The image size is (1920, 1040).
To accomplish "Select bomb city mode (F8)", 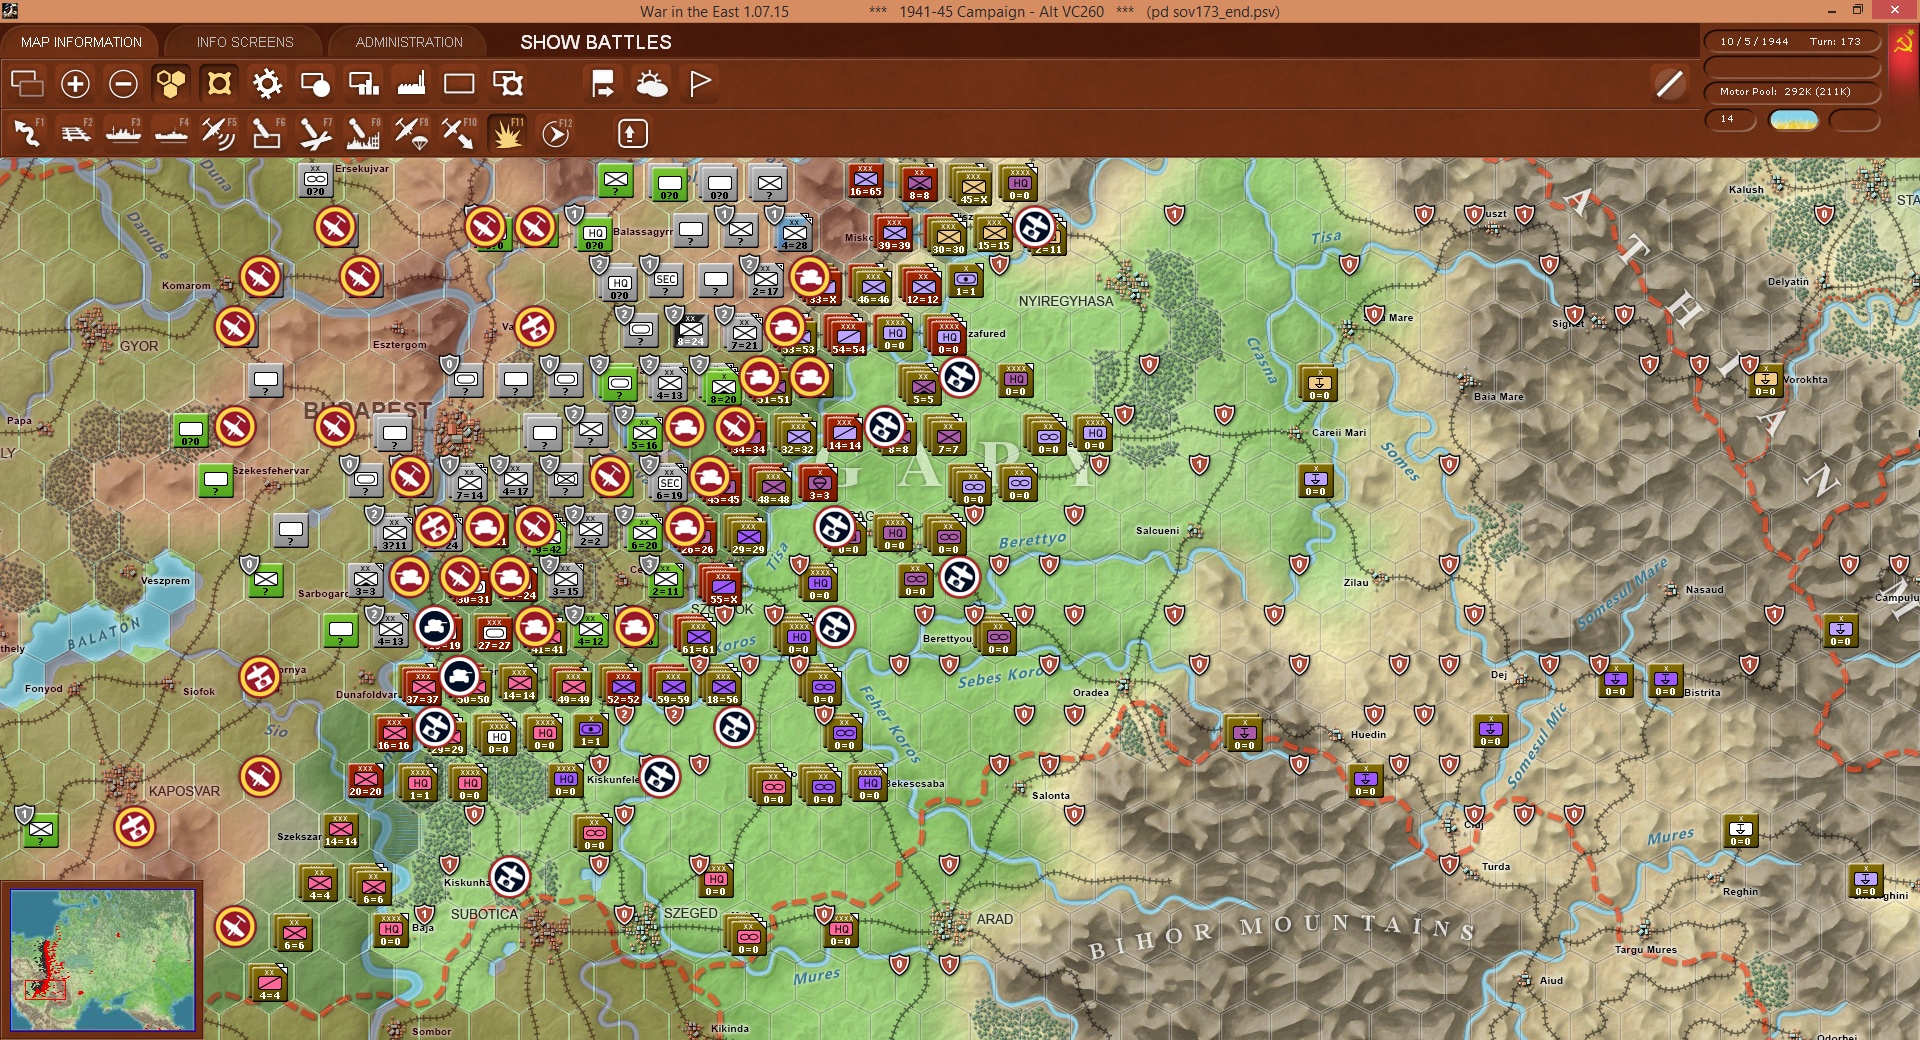I will pos(363,133).
